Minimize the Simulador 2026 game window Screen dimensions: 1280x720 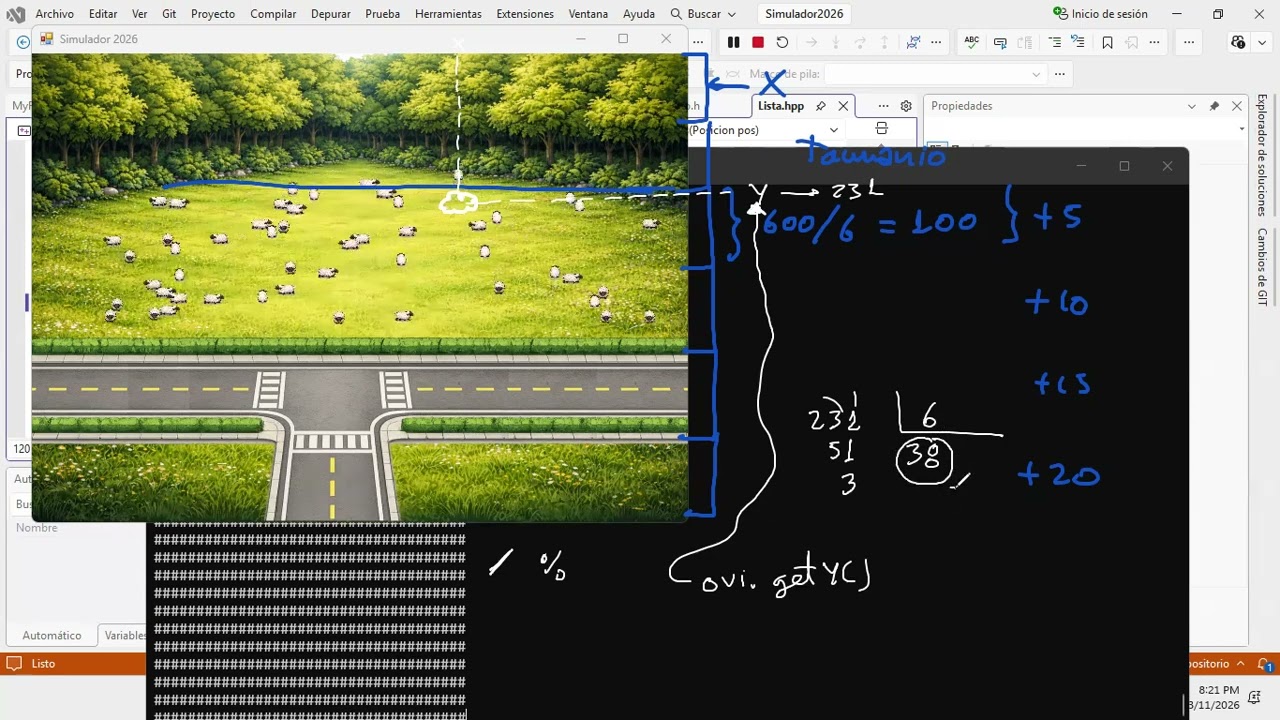tap(580, 39)
